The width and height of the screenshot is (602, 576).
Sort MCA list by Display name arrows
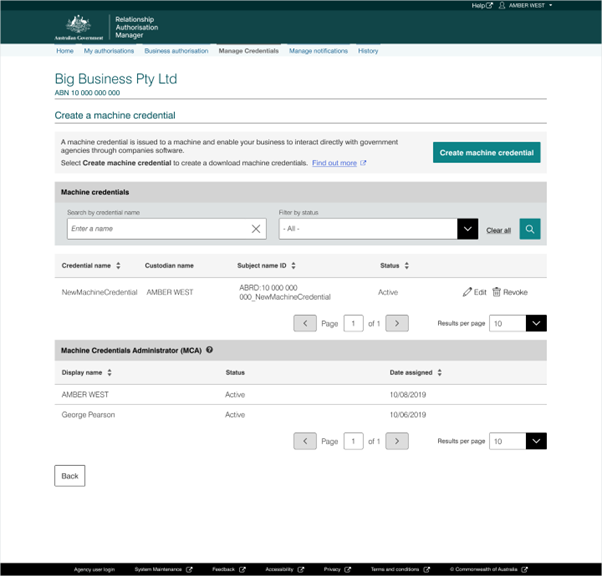pyautogui.click(x=109, y=372)
